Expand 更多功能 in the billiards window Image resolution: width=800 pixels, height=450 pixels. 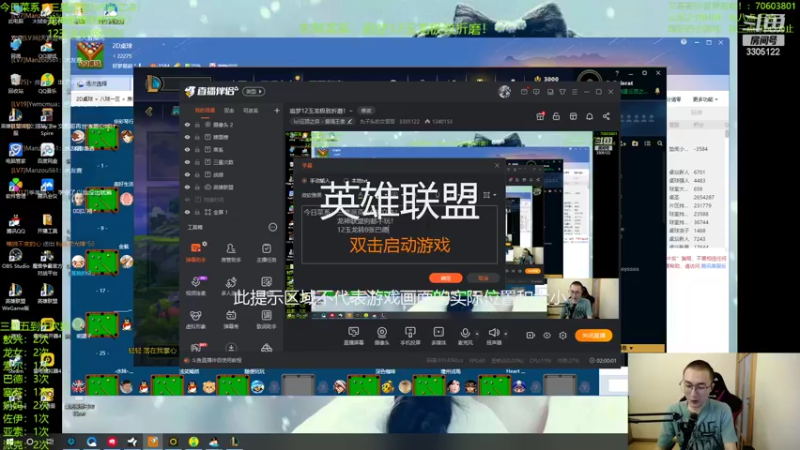(705, 99)
